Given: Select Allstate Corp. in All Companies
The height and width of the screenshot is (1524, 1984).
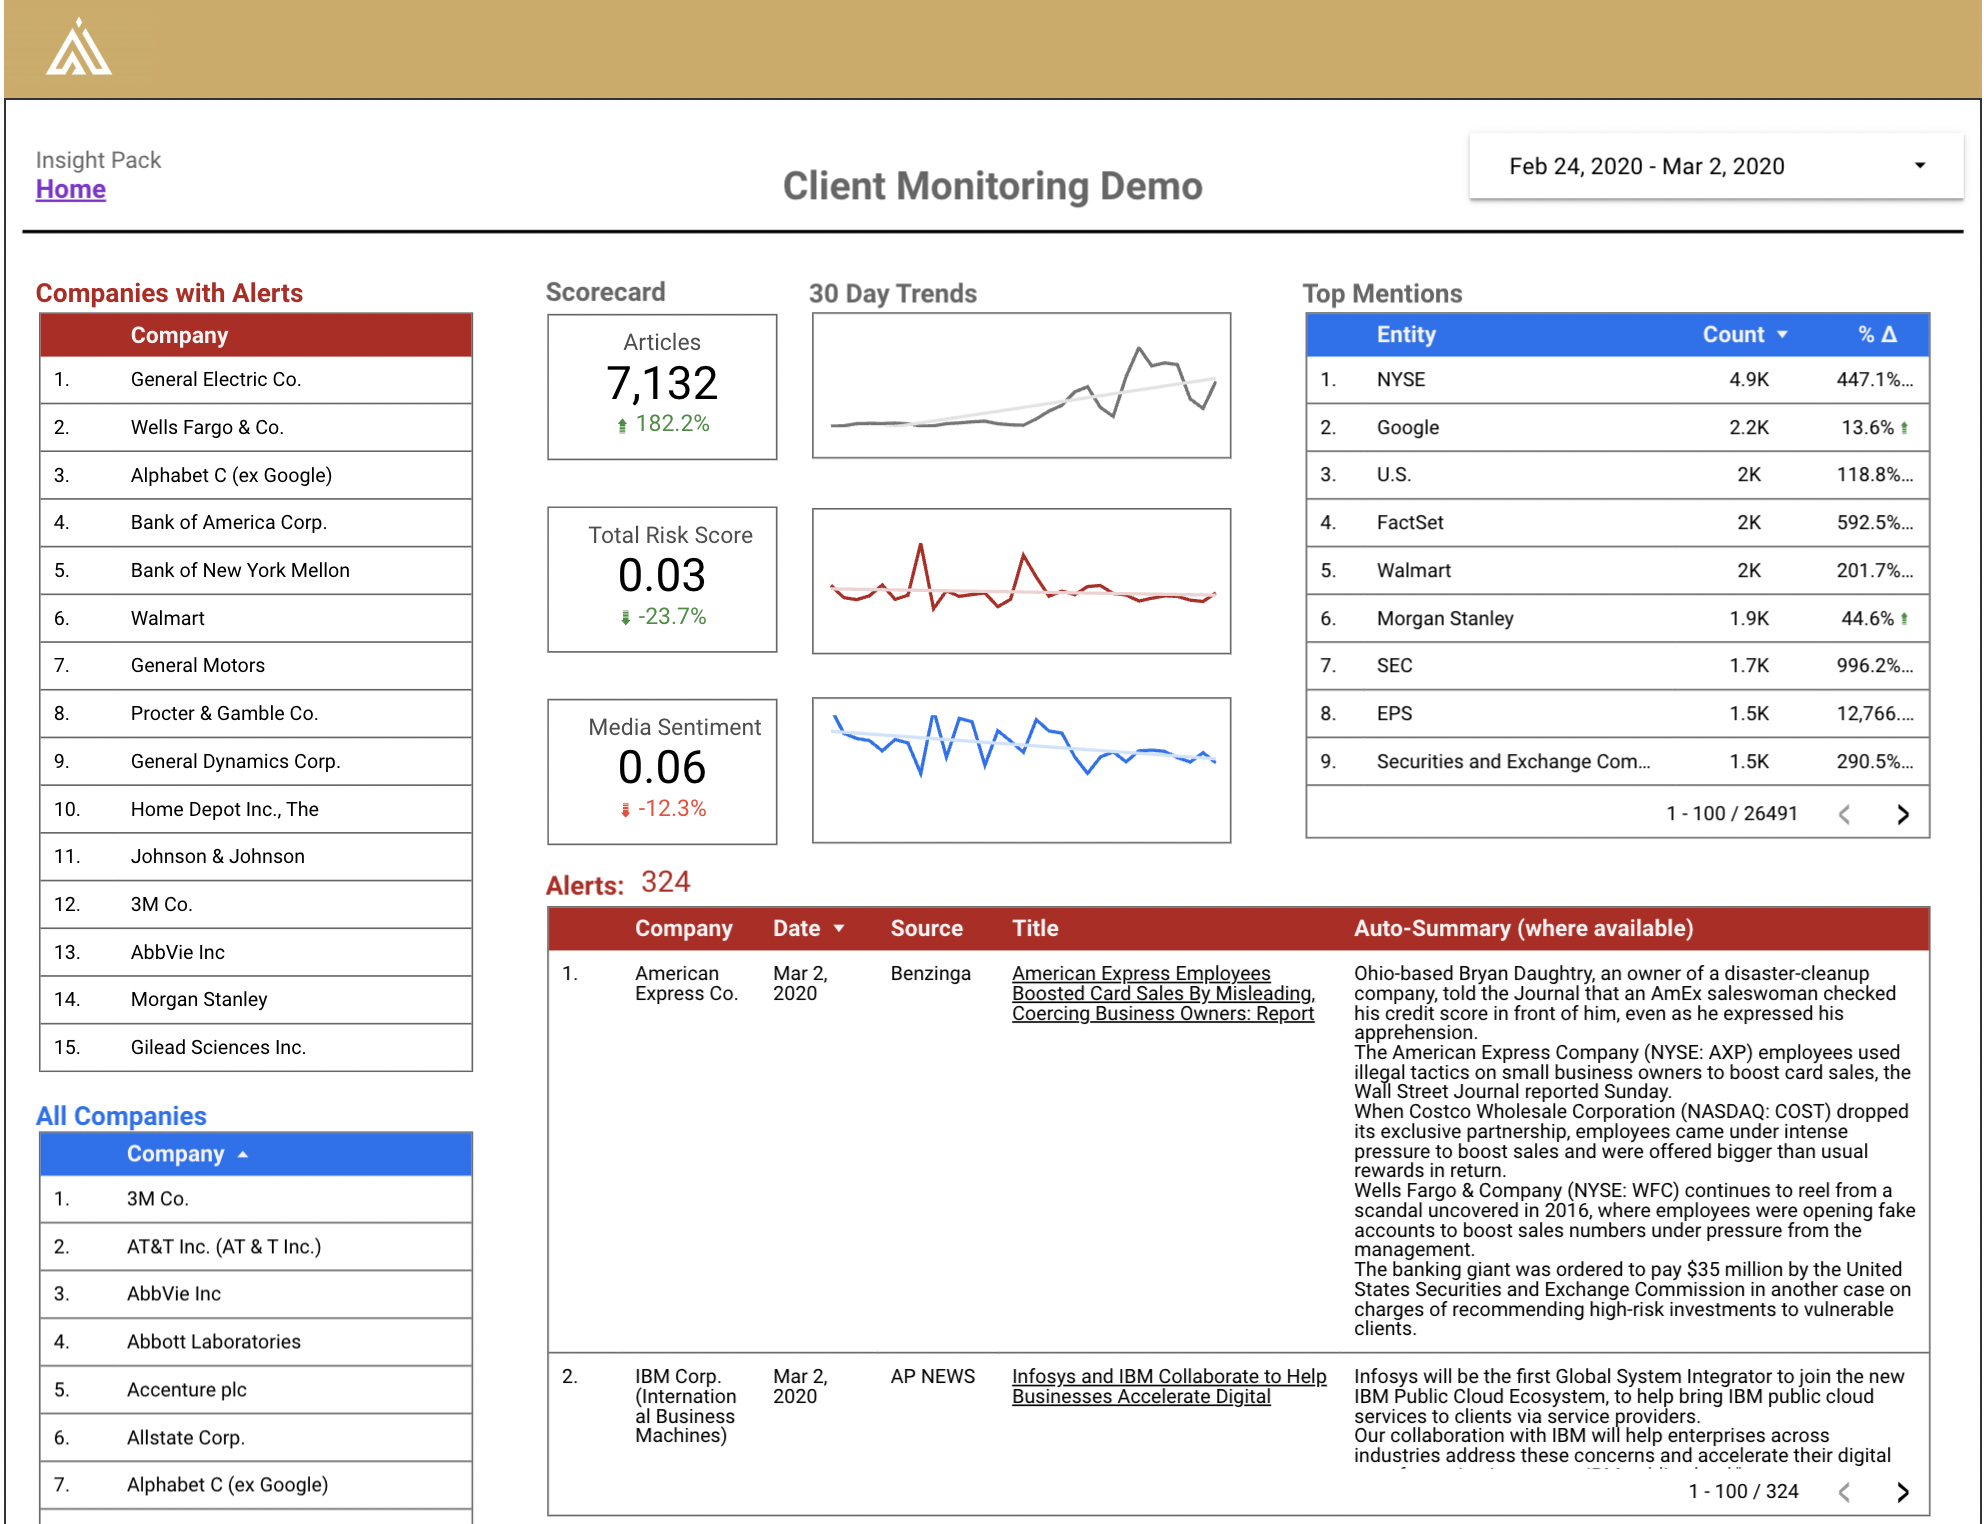Looking at the screenshot, I should tap(256, 1437).
